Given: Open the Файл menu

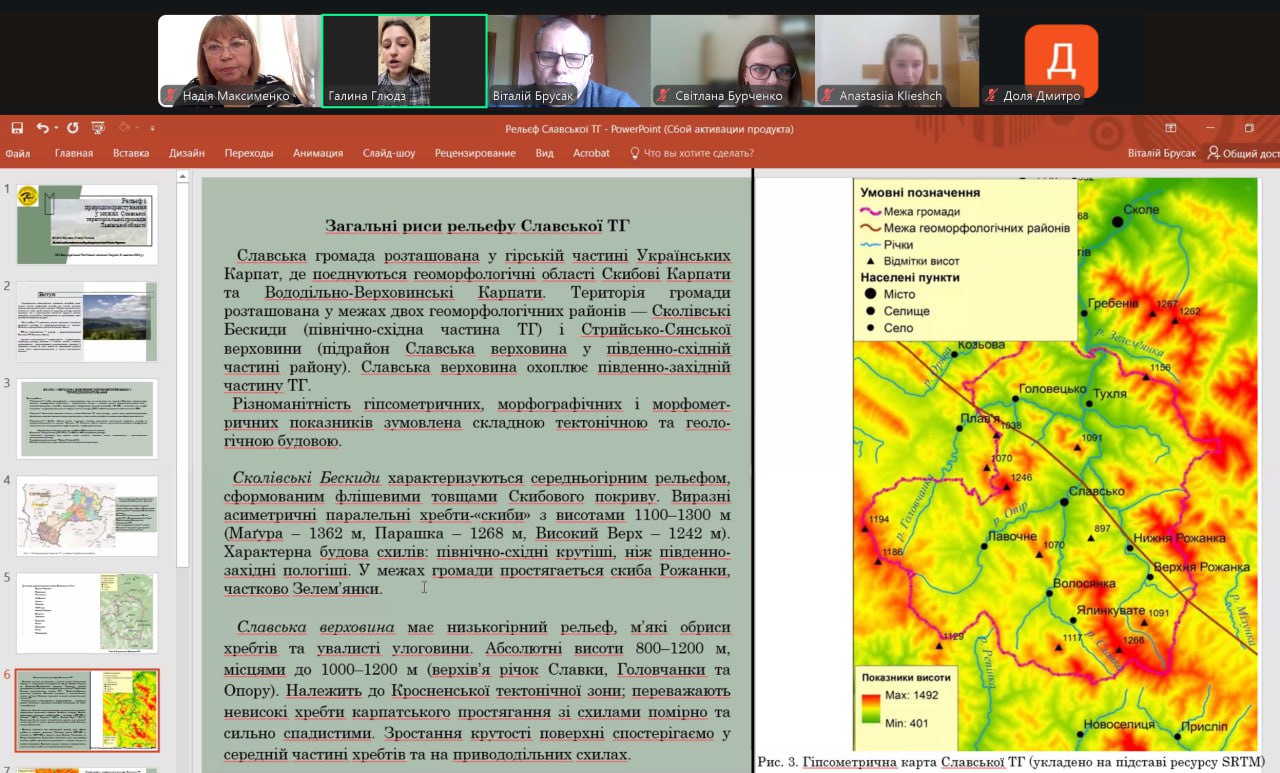Looking at the screenshot, I should click(17, 153).
